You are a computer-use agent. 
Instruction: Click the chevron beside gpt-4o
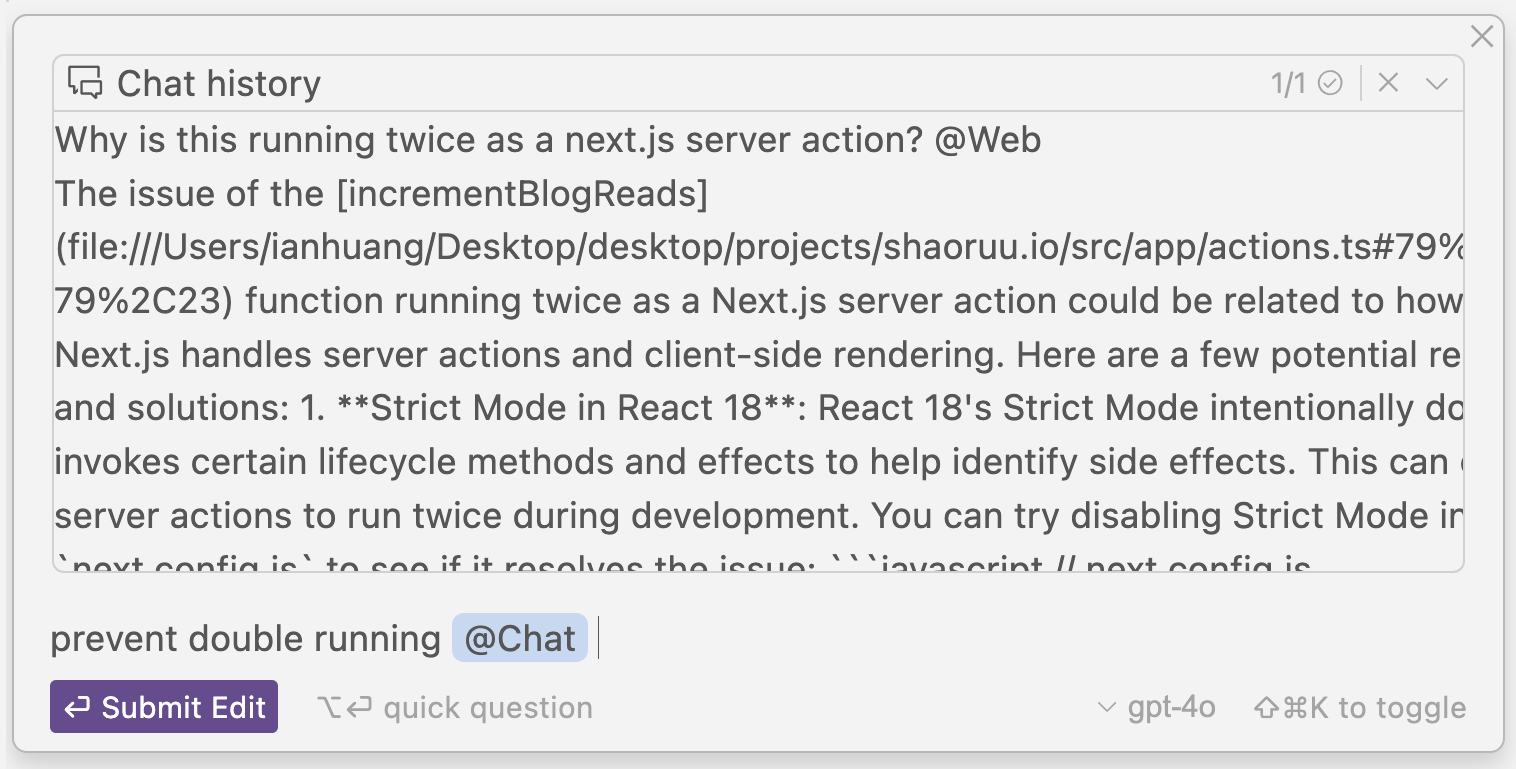1107,708
